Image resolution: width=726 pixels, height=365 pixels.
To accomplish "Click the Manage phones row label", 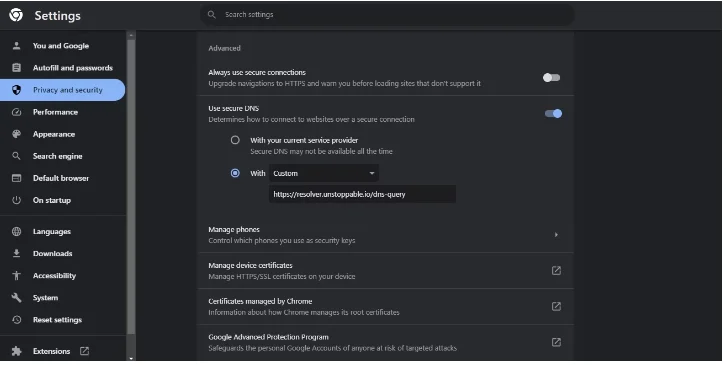I will coord(234,229).
